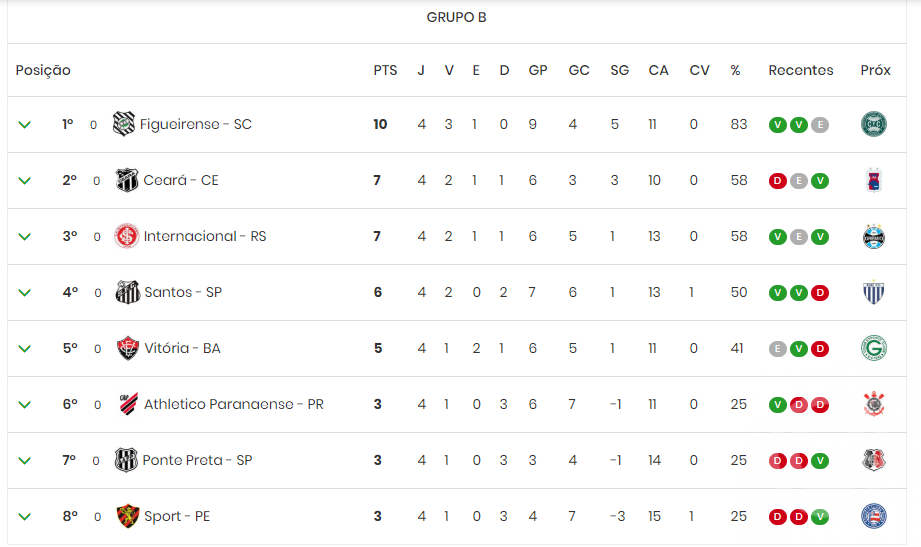921x547 pixels.
Task: Select the Recentes column header
Action: coord(801,71)
